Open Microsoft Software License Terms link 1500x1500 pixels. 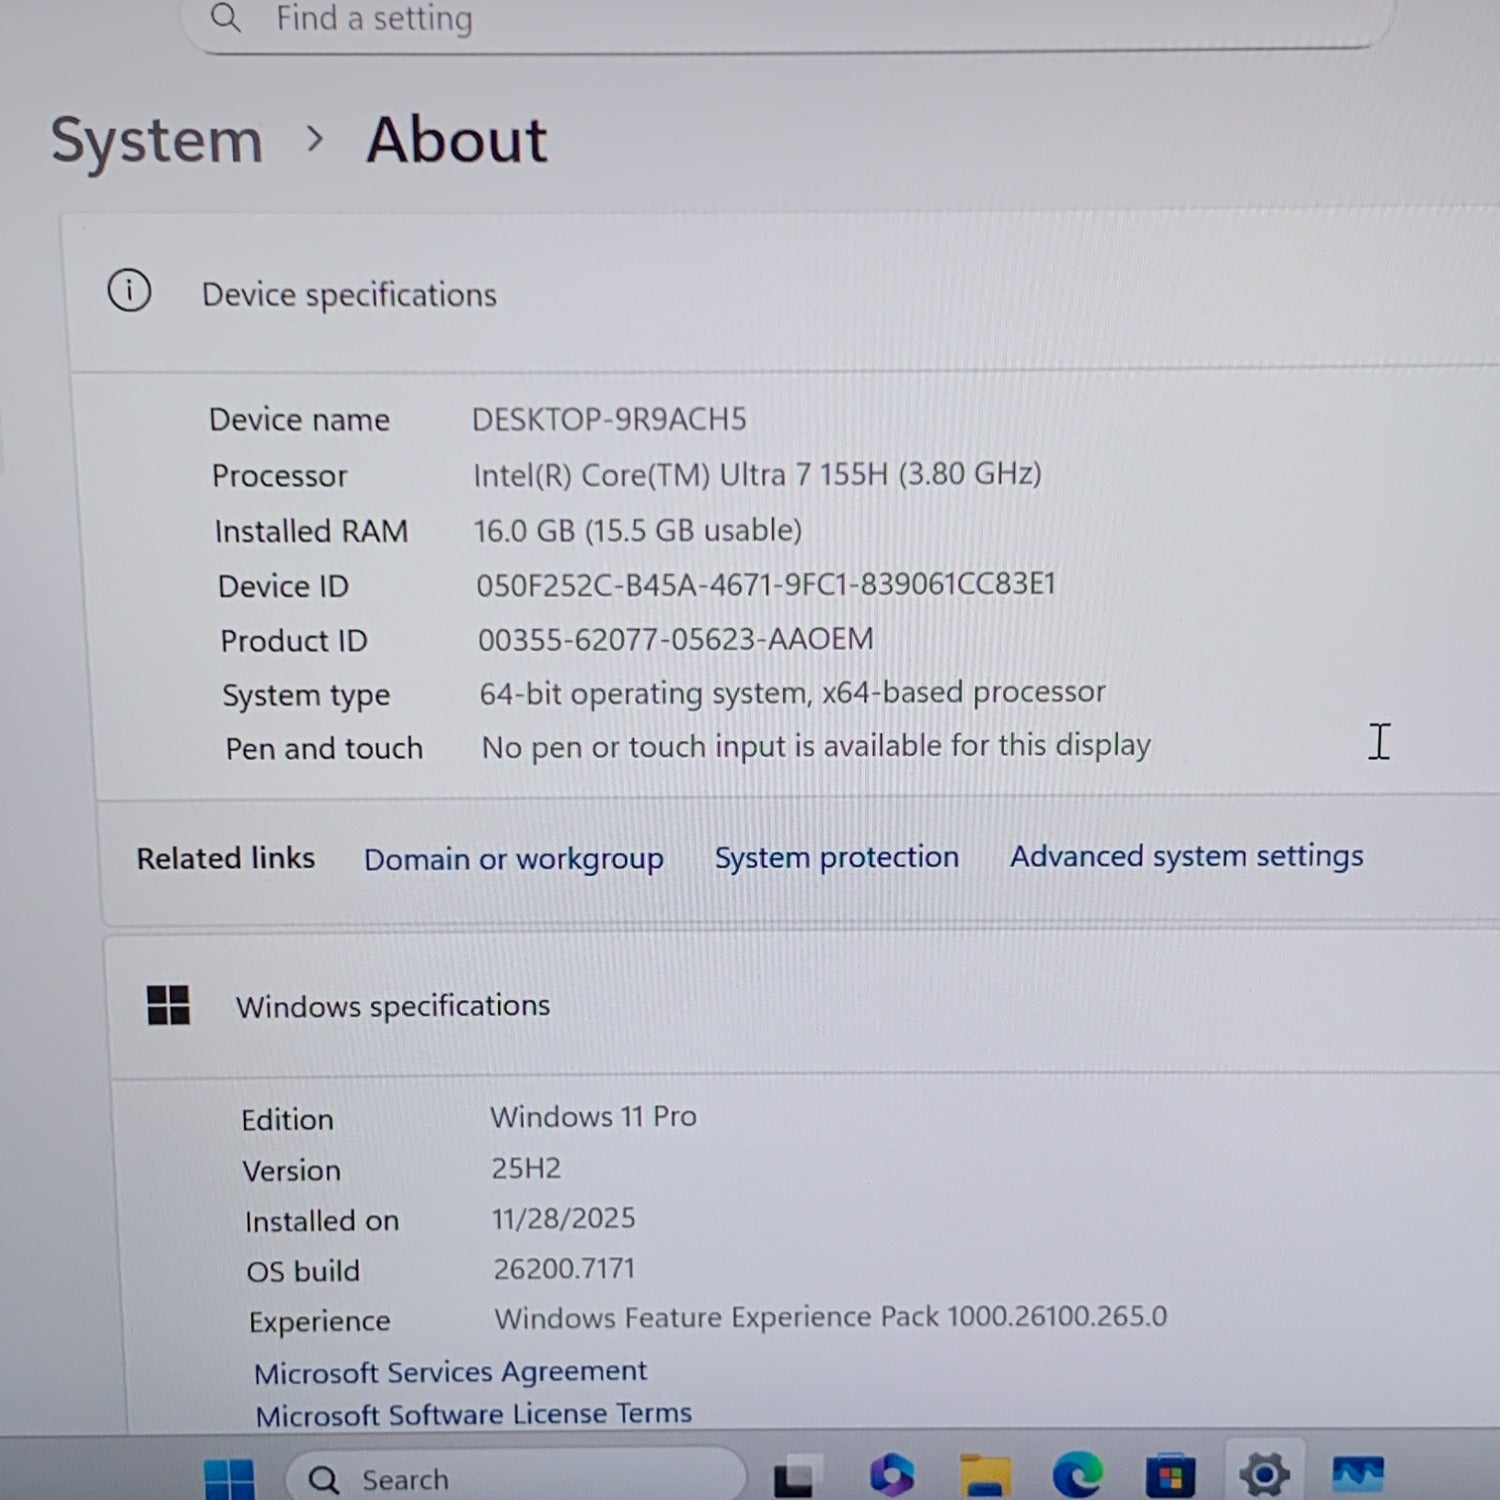[473, 1414]
